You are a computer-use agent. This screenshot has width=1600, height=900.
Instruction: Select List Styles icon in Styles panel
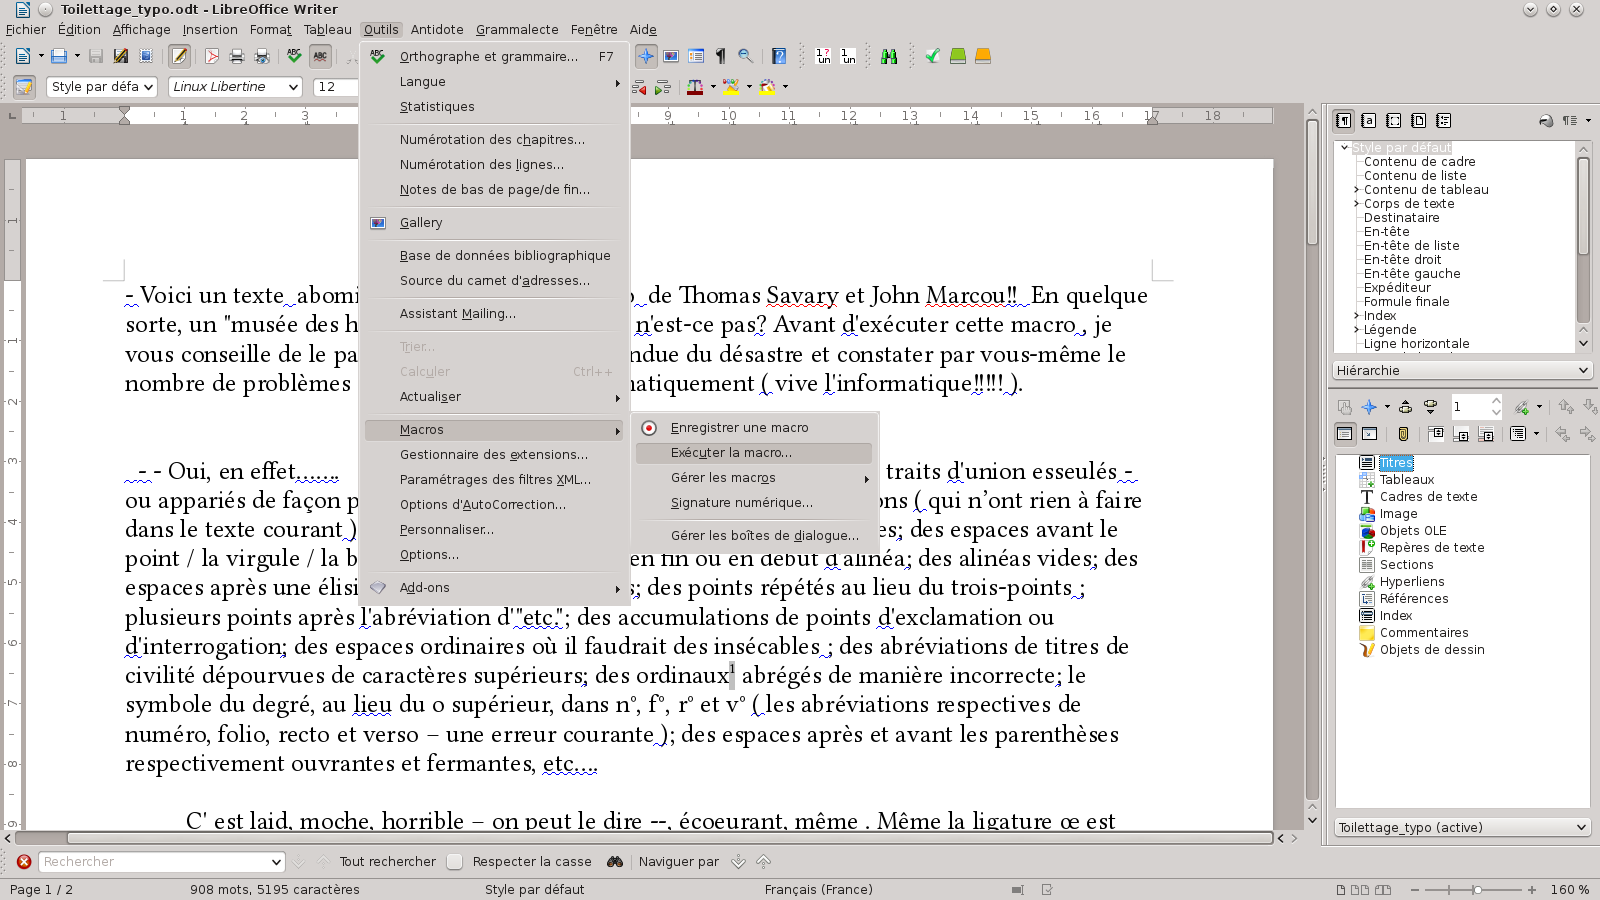point(1444,121)
